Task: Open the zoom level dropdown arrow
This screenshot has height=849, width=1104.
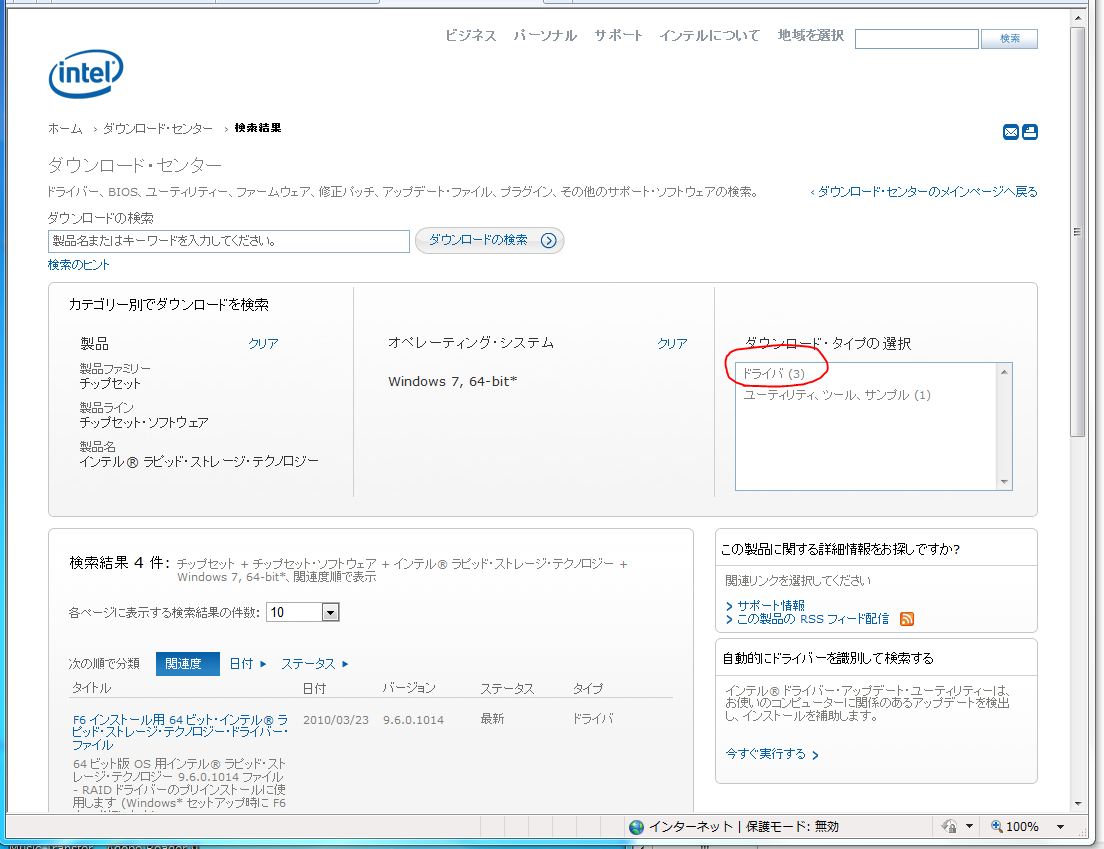Action: pyautogui.click(x=1060, y=826)
